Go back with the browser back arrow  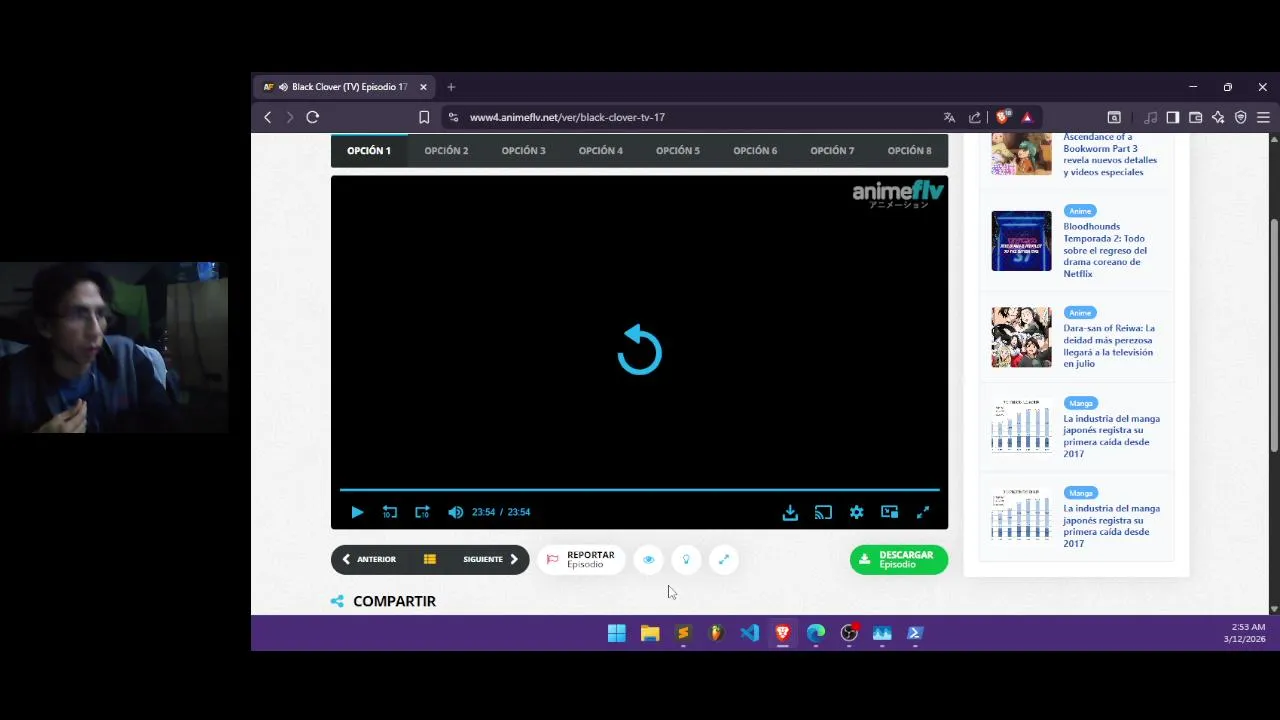pos(267,117)
